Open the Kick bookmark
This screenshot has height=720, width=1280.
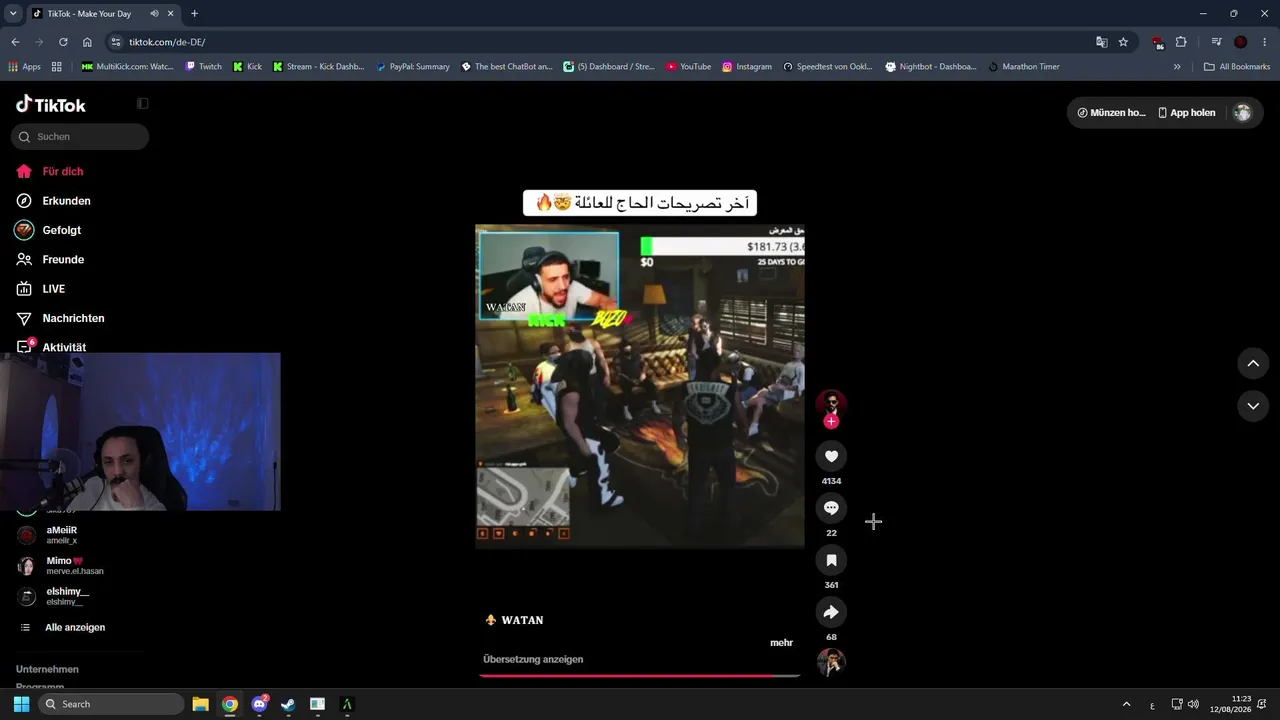click(247, 67)
